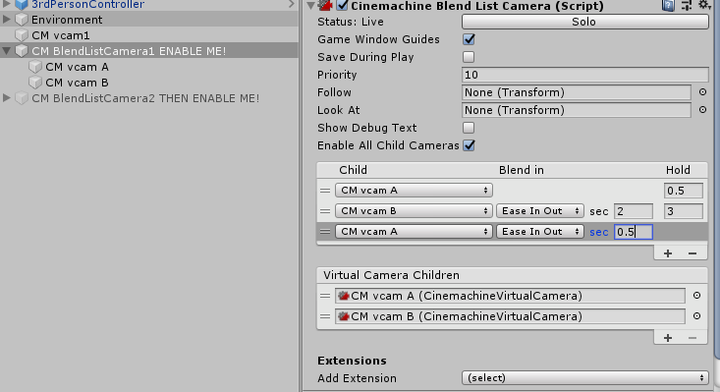This screenshot has width=720, height=392.
Task: Select Environment label in hierarchy
Action: click(67, 20)
